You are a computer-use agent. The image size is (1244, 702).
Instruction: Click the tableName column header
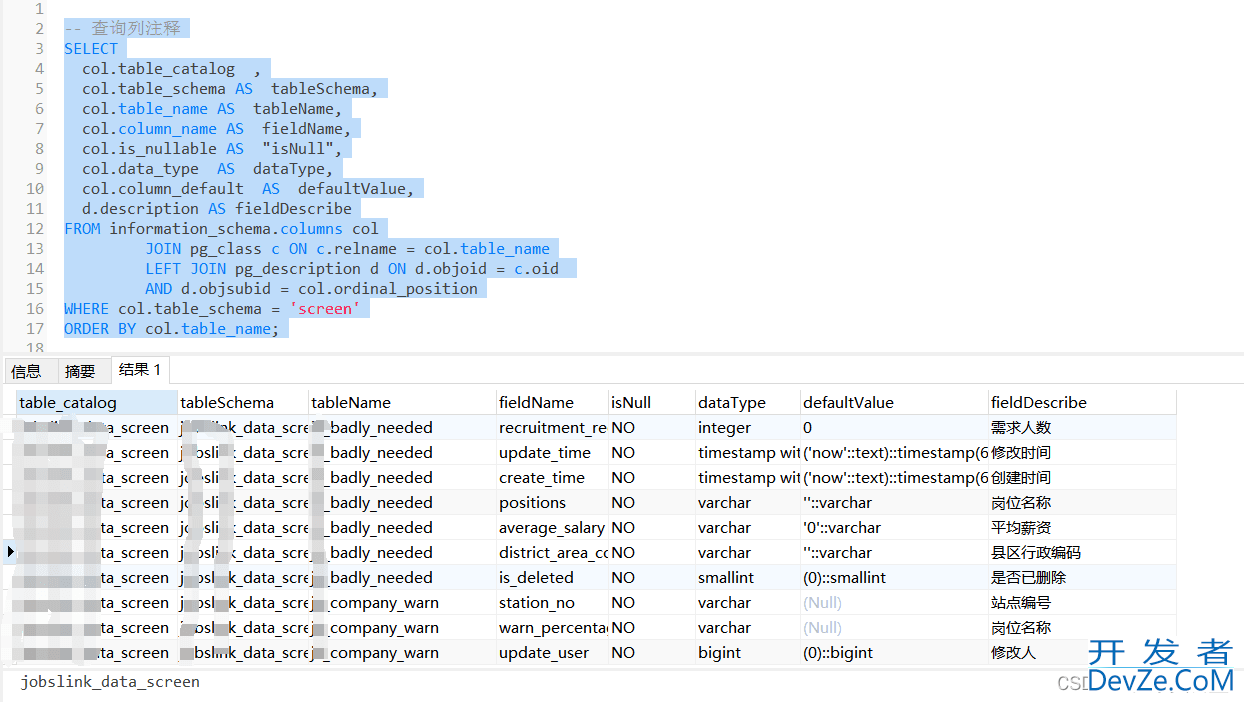(x=403, y=402)
